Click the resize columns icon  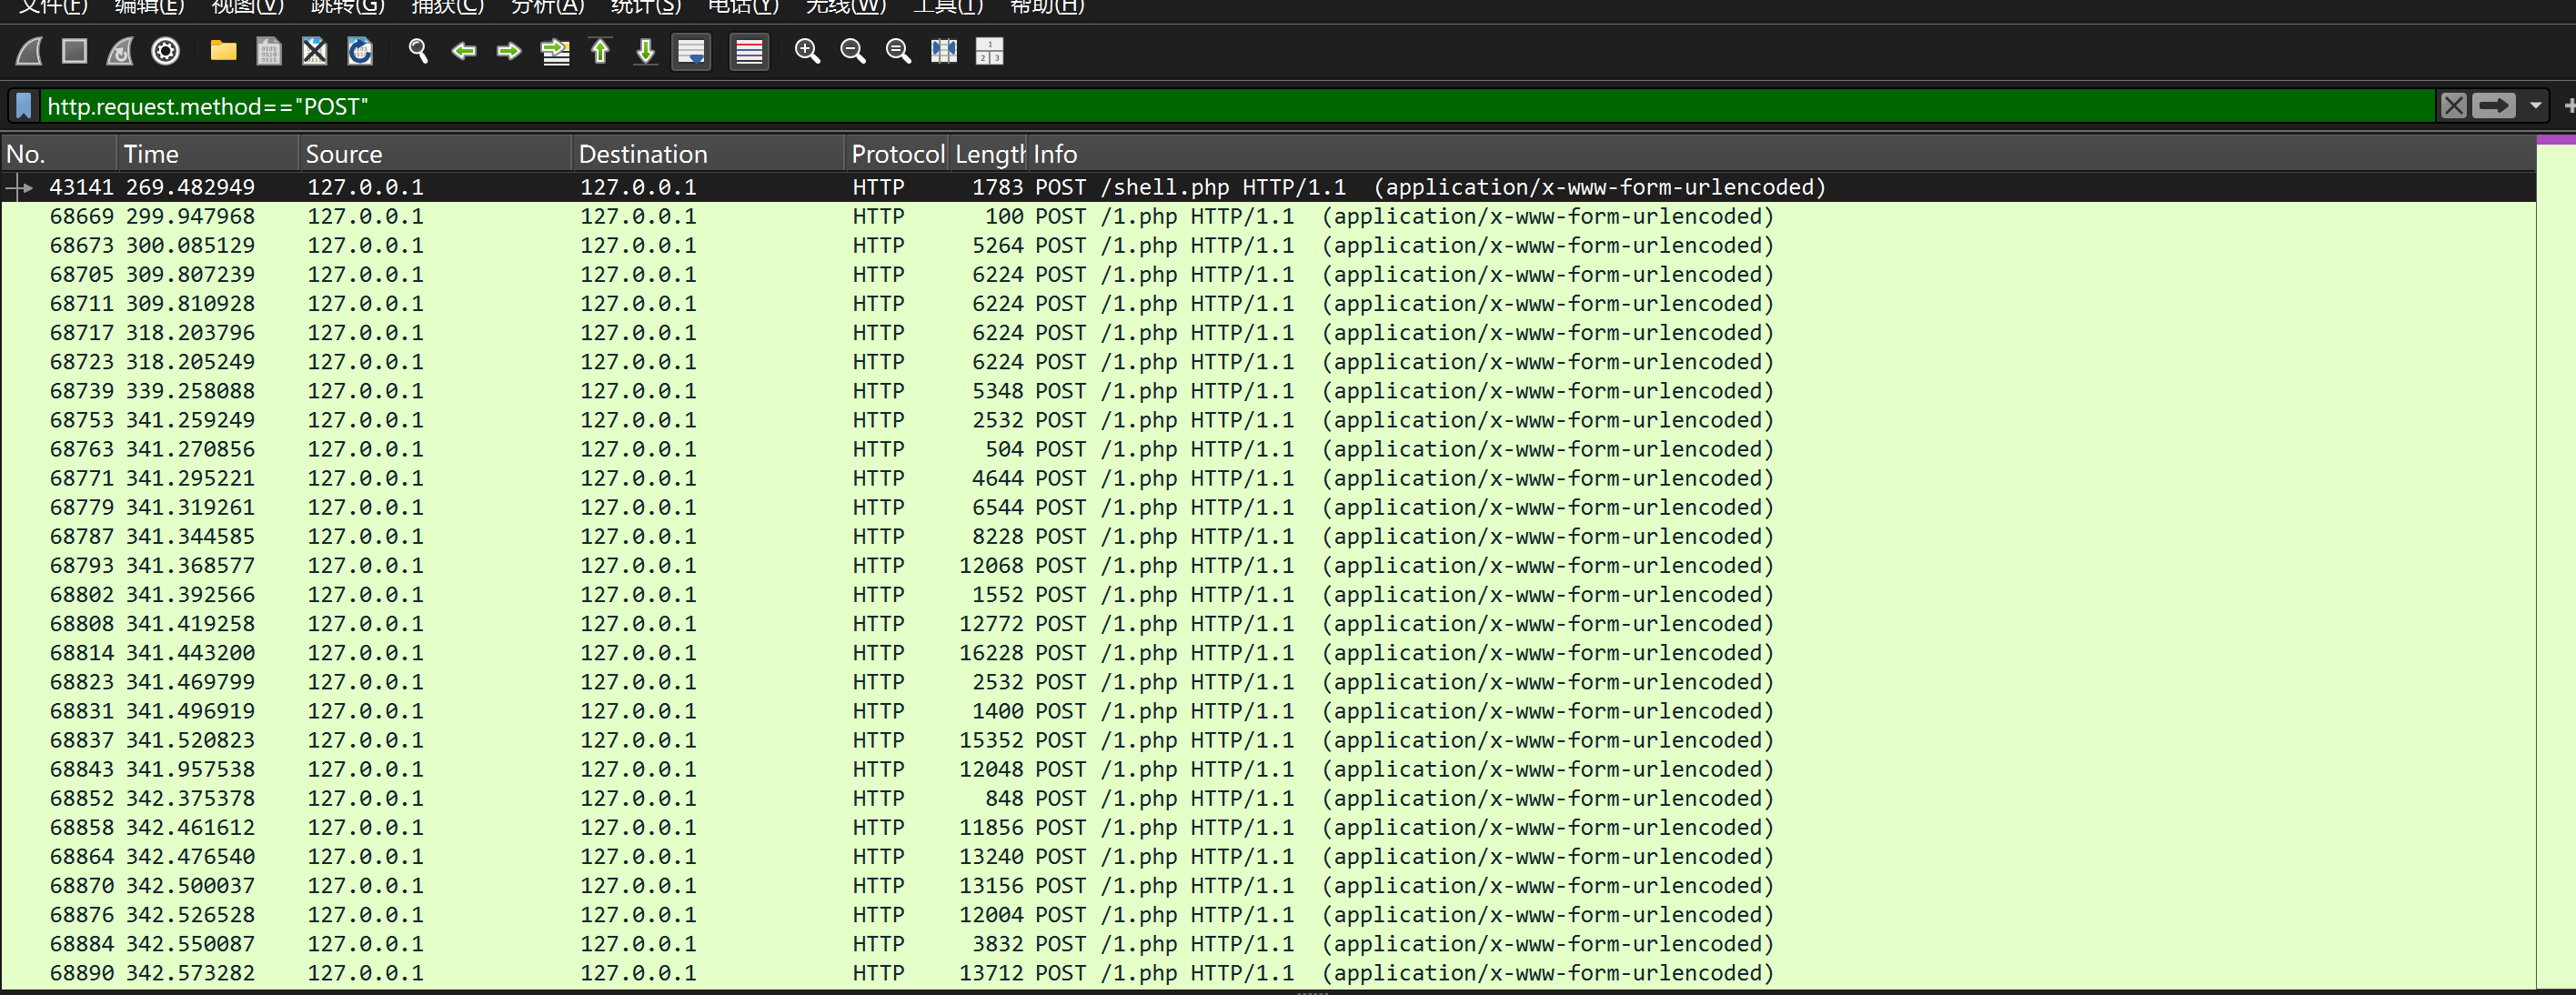(x=943, y=51)
